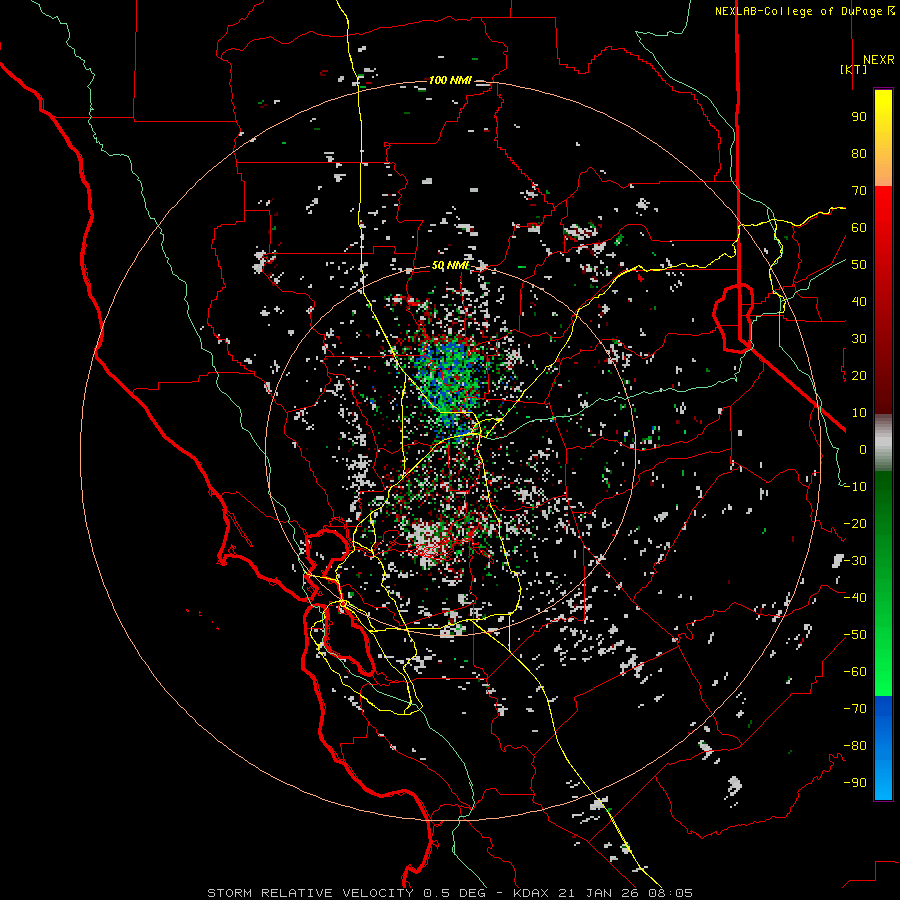Click the [KT] units label
900x900 pixels.
coord(853,69)
